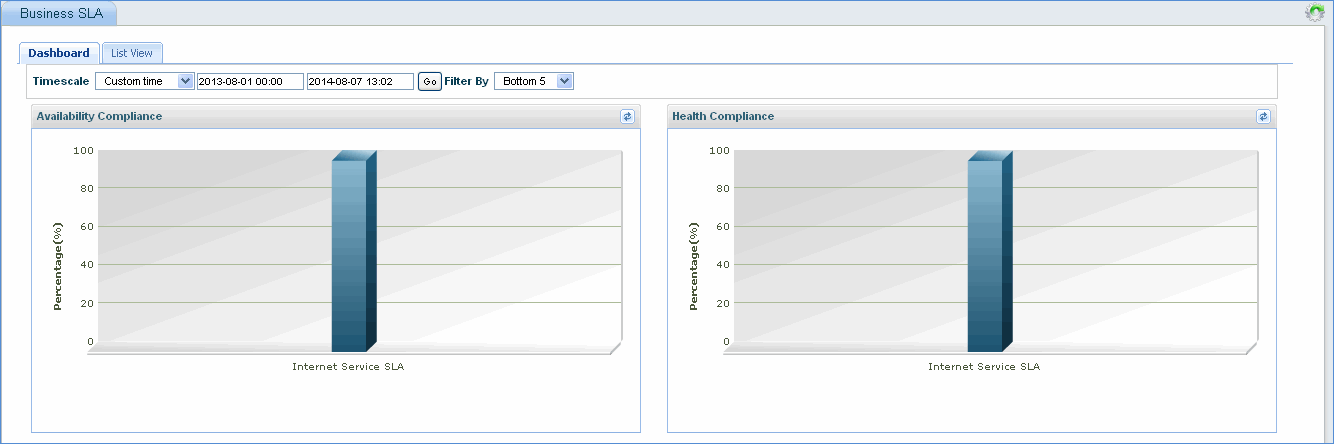Edit the end date field 2014-08-07 13:02
This screenshot has height=444, width=1334.
point(360,81)
